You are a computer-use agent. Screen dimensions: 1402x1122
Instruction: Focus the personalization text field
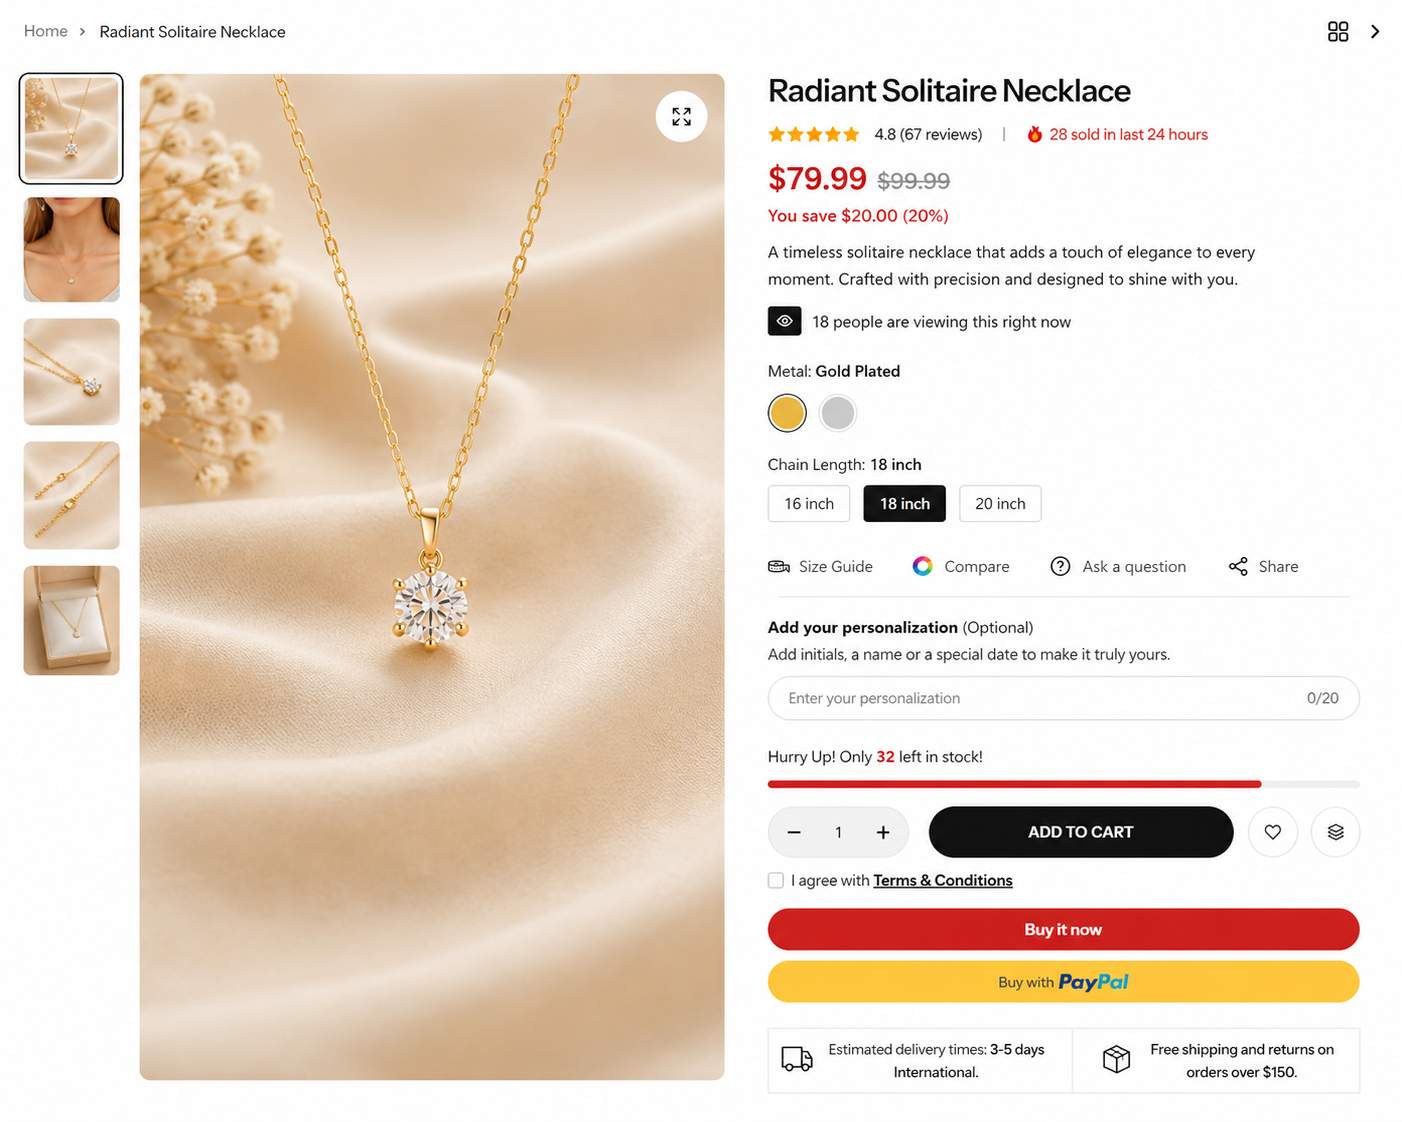tap(1063, 698)
